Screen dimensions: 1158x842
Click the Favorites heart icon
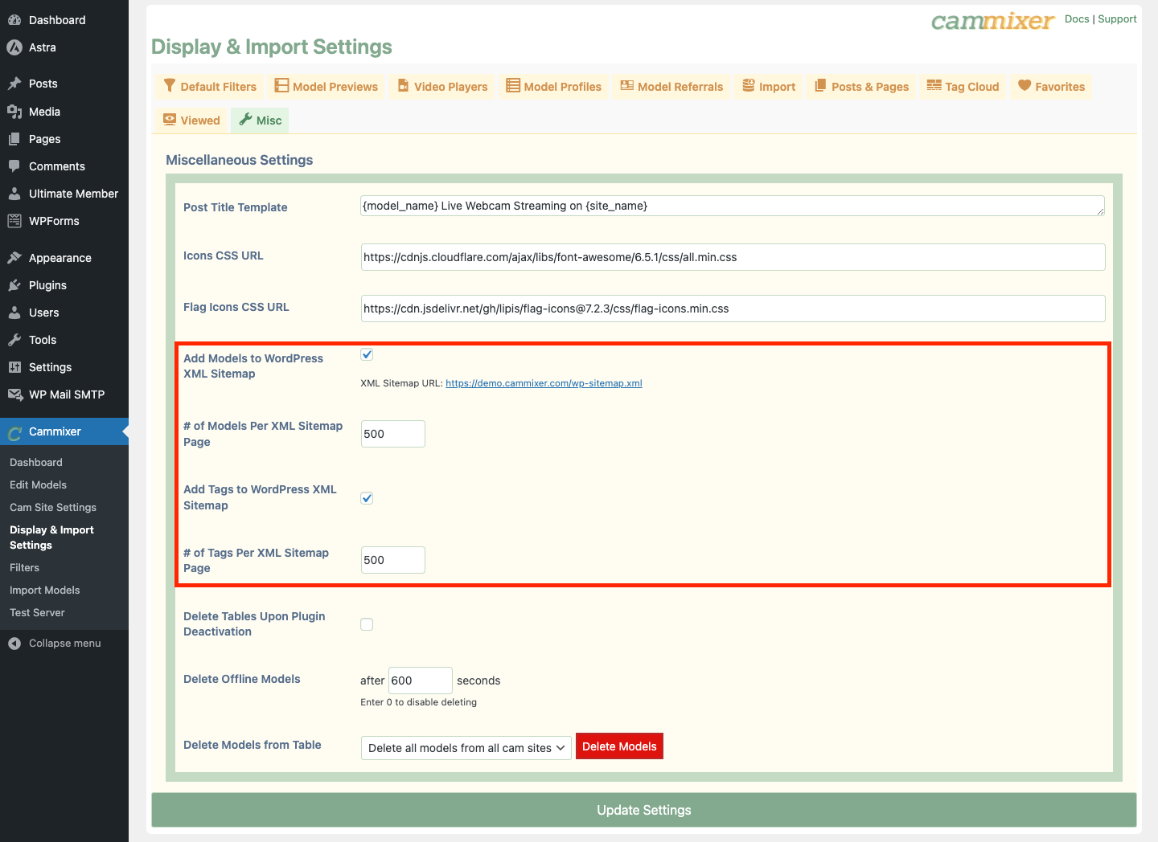[x=1024, y=86]
